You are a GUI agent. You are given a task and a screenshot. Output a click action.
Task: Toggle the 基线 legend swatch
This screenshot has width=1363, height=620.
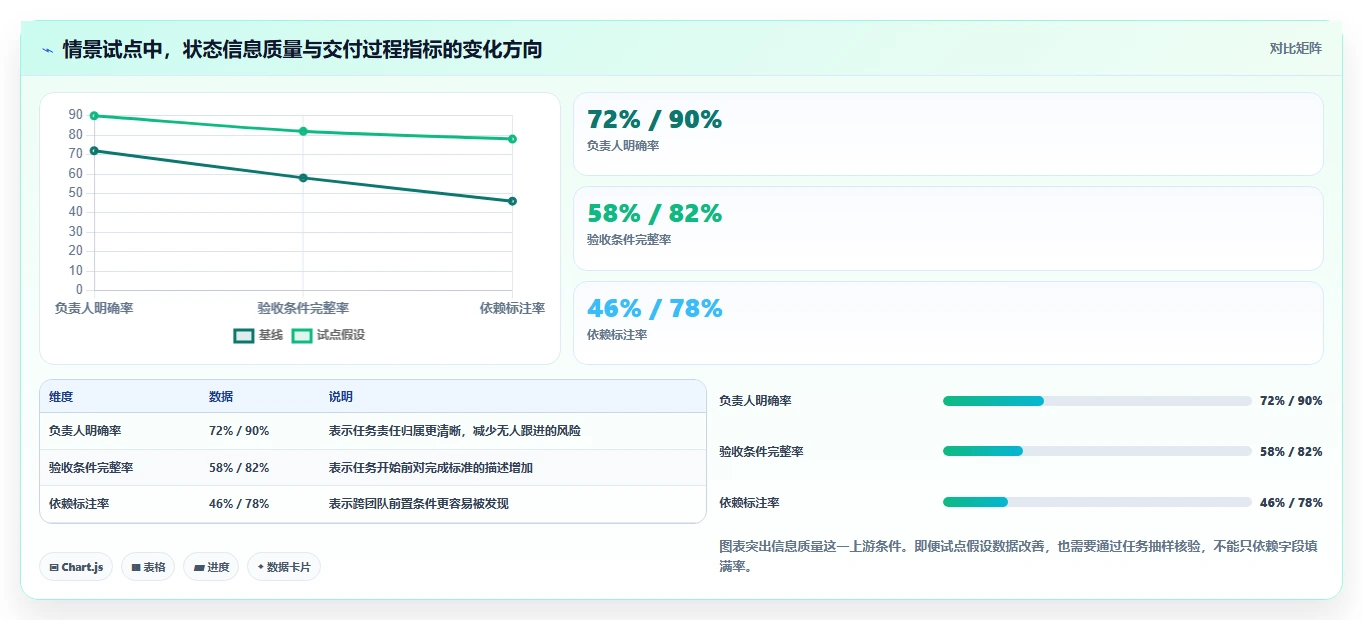point(244,336)
